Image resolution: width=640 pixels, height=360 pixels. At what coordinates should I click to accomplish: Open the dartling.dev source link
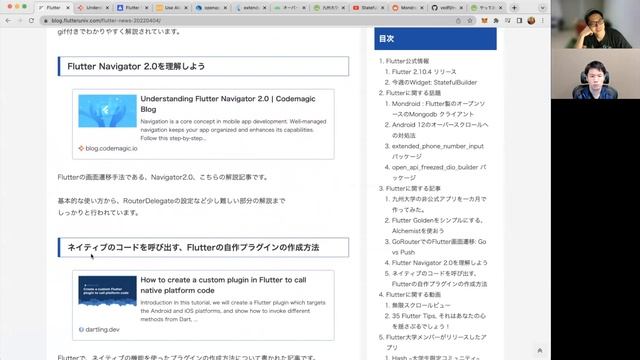pyautogui.click(x=102, y=329)
